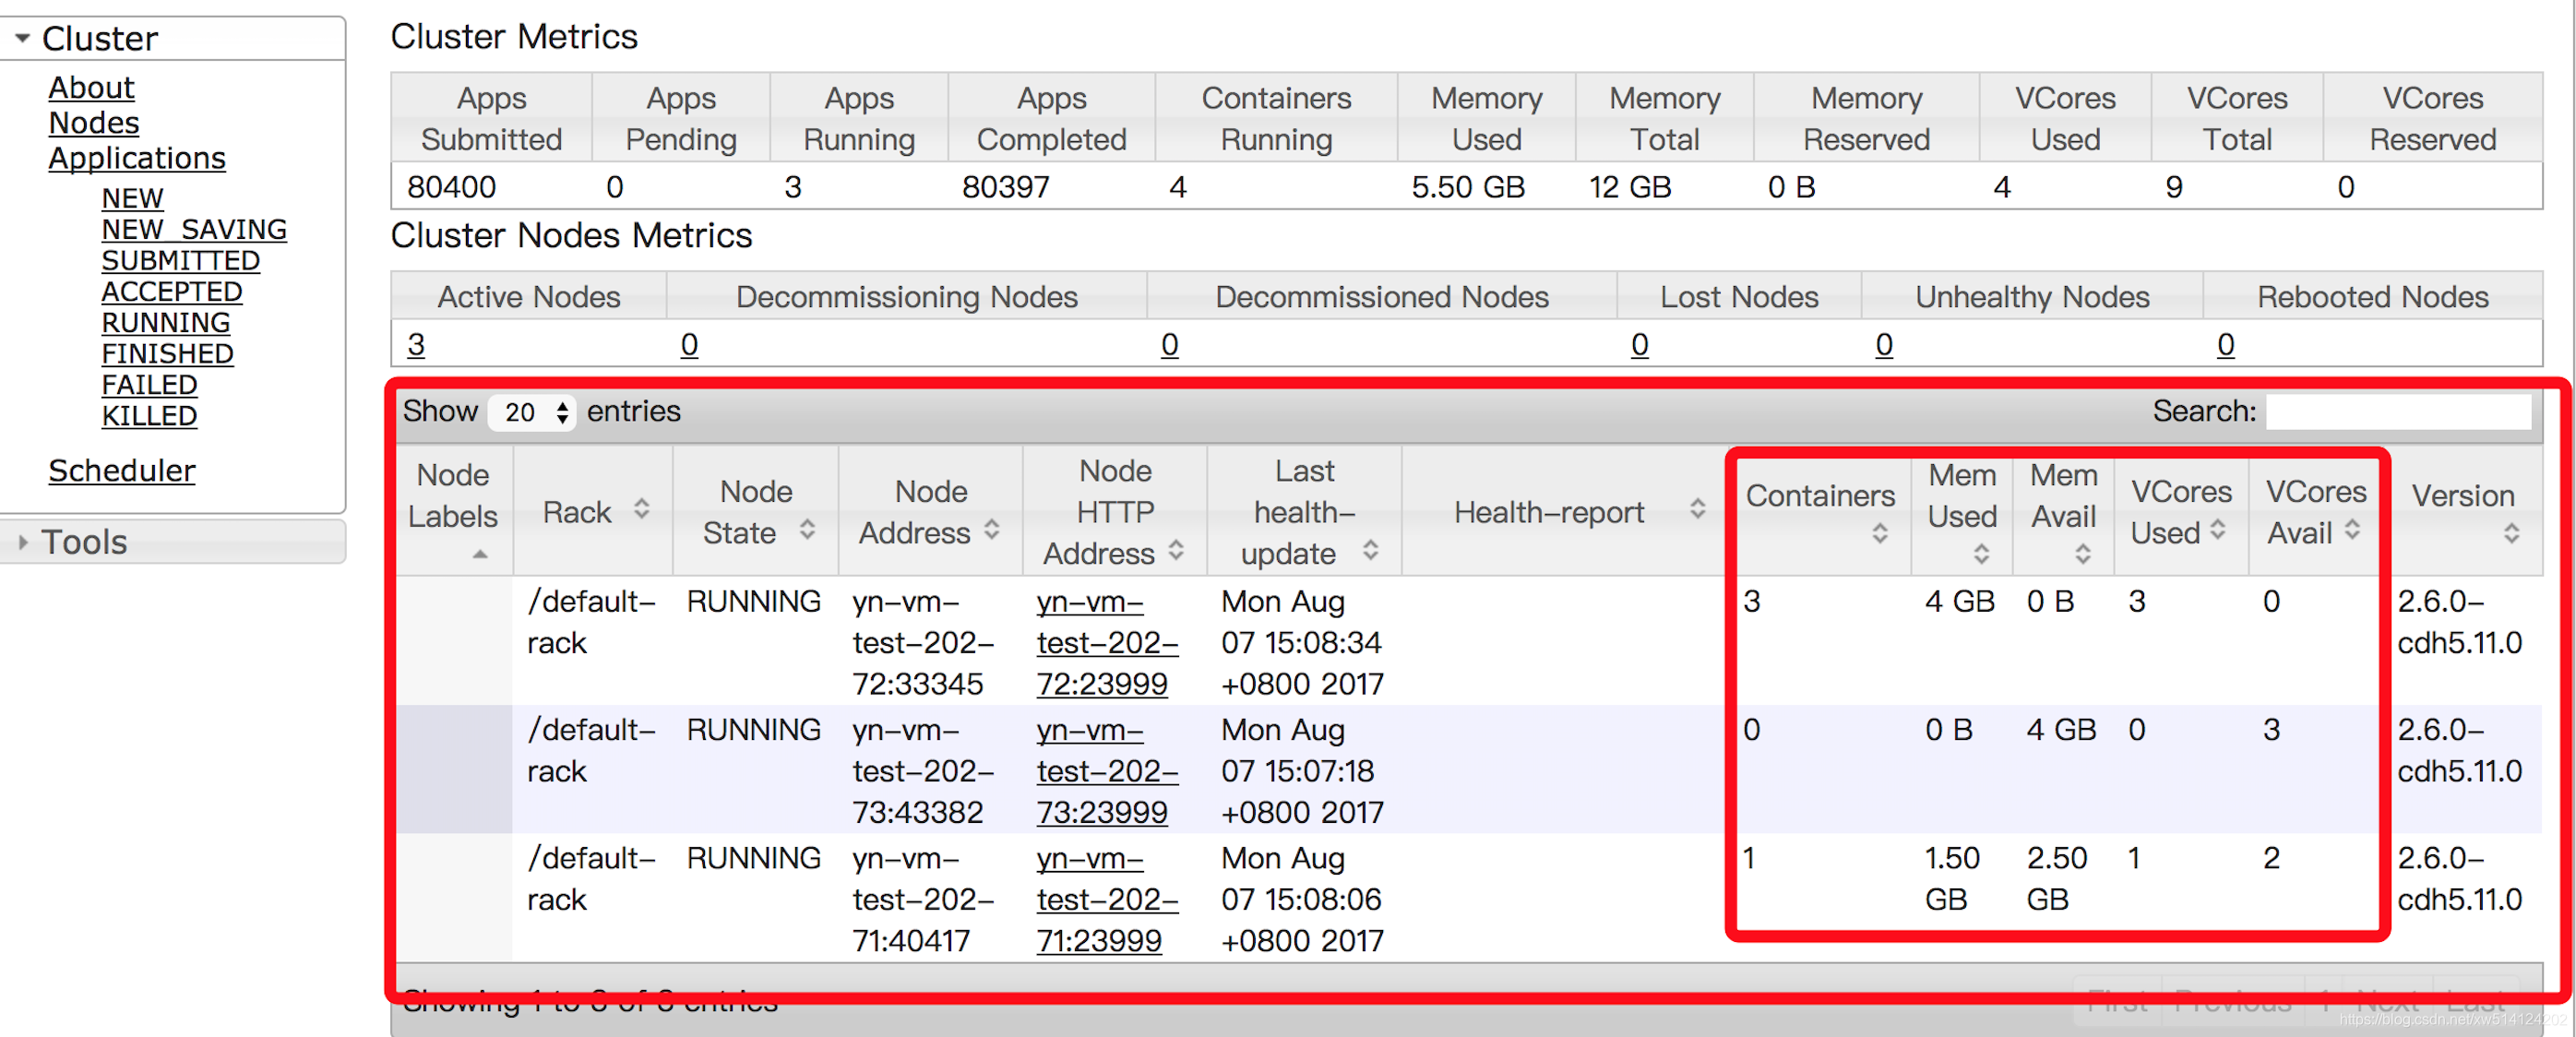Open the About link
Viewport: 2576px width, 1037px height.
pos(91,88)
